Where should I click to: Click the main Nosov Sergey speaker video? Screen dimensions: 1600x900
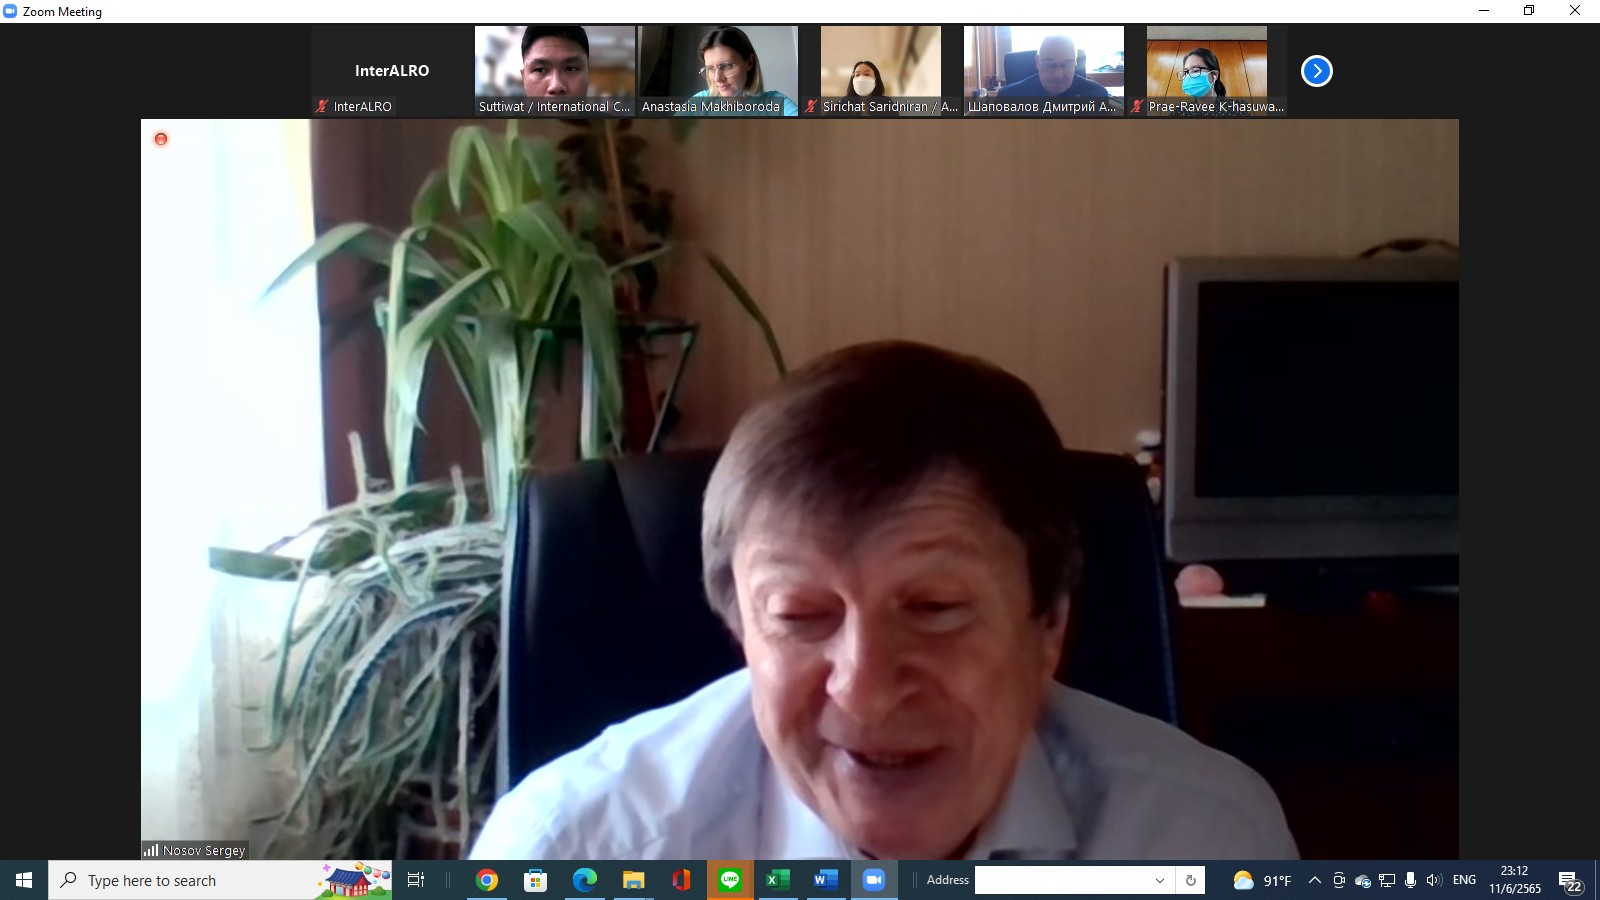(x=800, y=489)
